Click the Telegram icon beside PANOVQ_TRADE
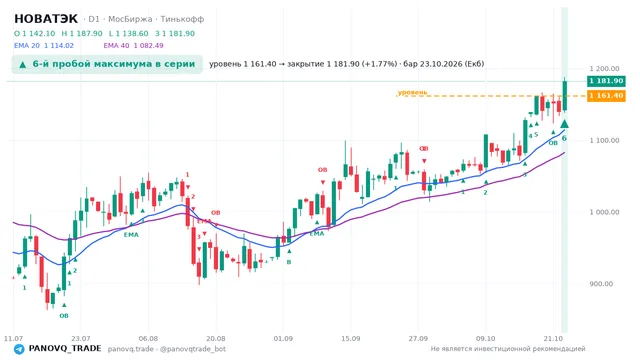The height and width of the screenshot is (360, 640). [19, 349]
